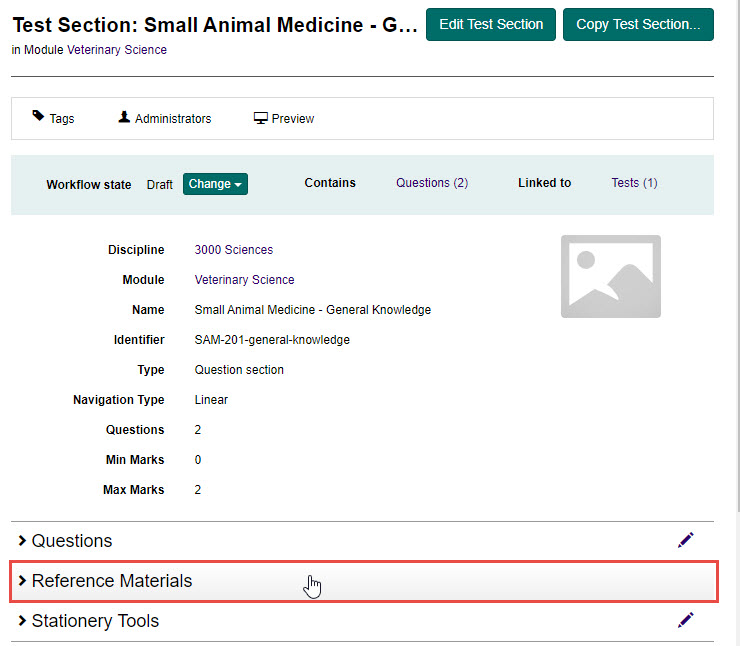This screenshot has height=646, width=740.
Task: Click the Edit Test Section button
Action: click(x=490, y=24)
